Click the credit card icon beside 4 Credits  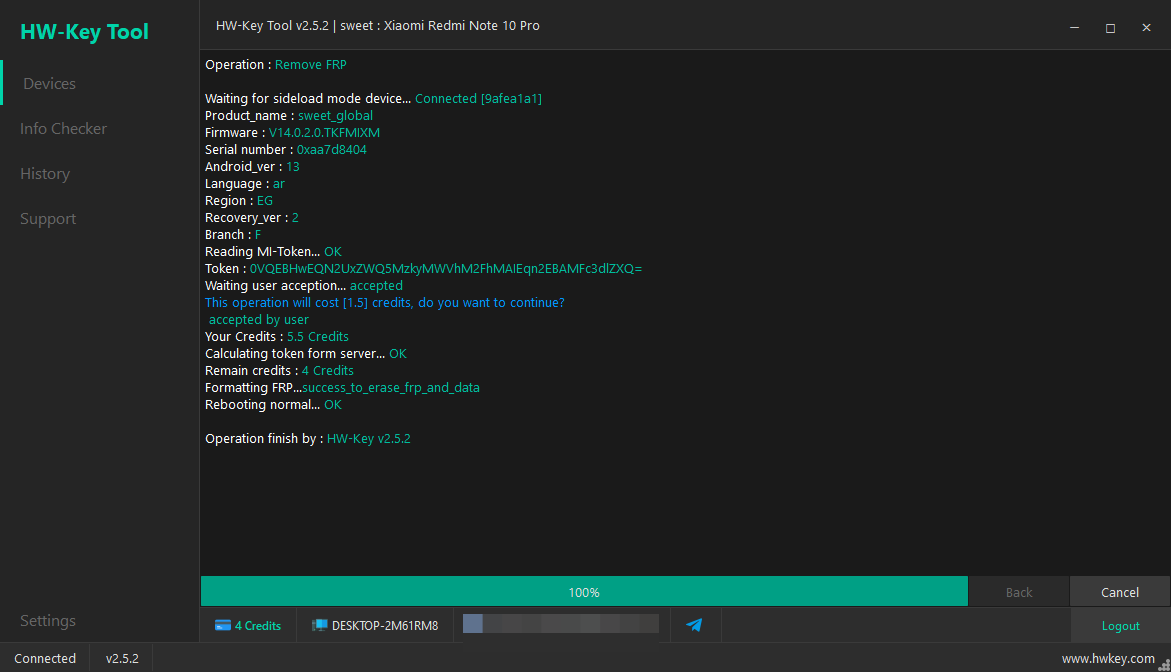coord(223,626)
